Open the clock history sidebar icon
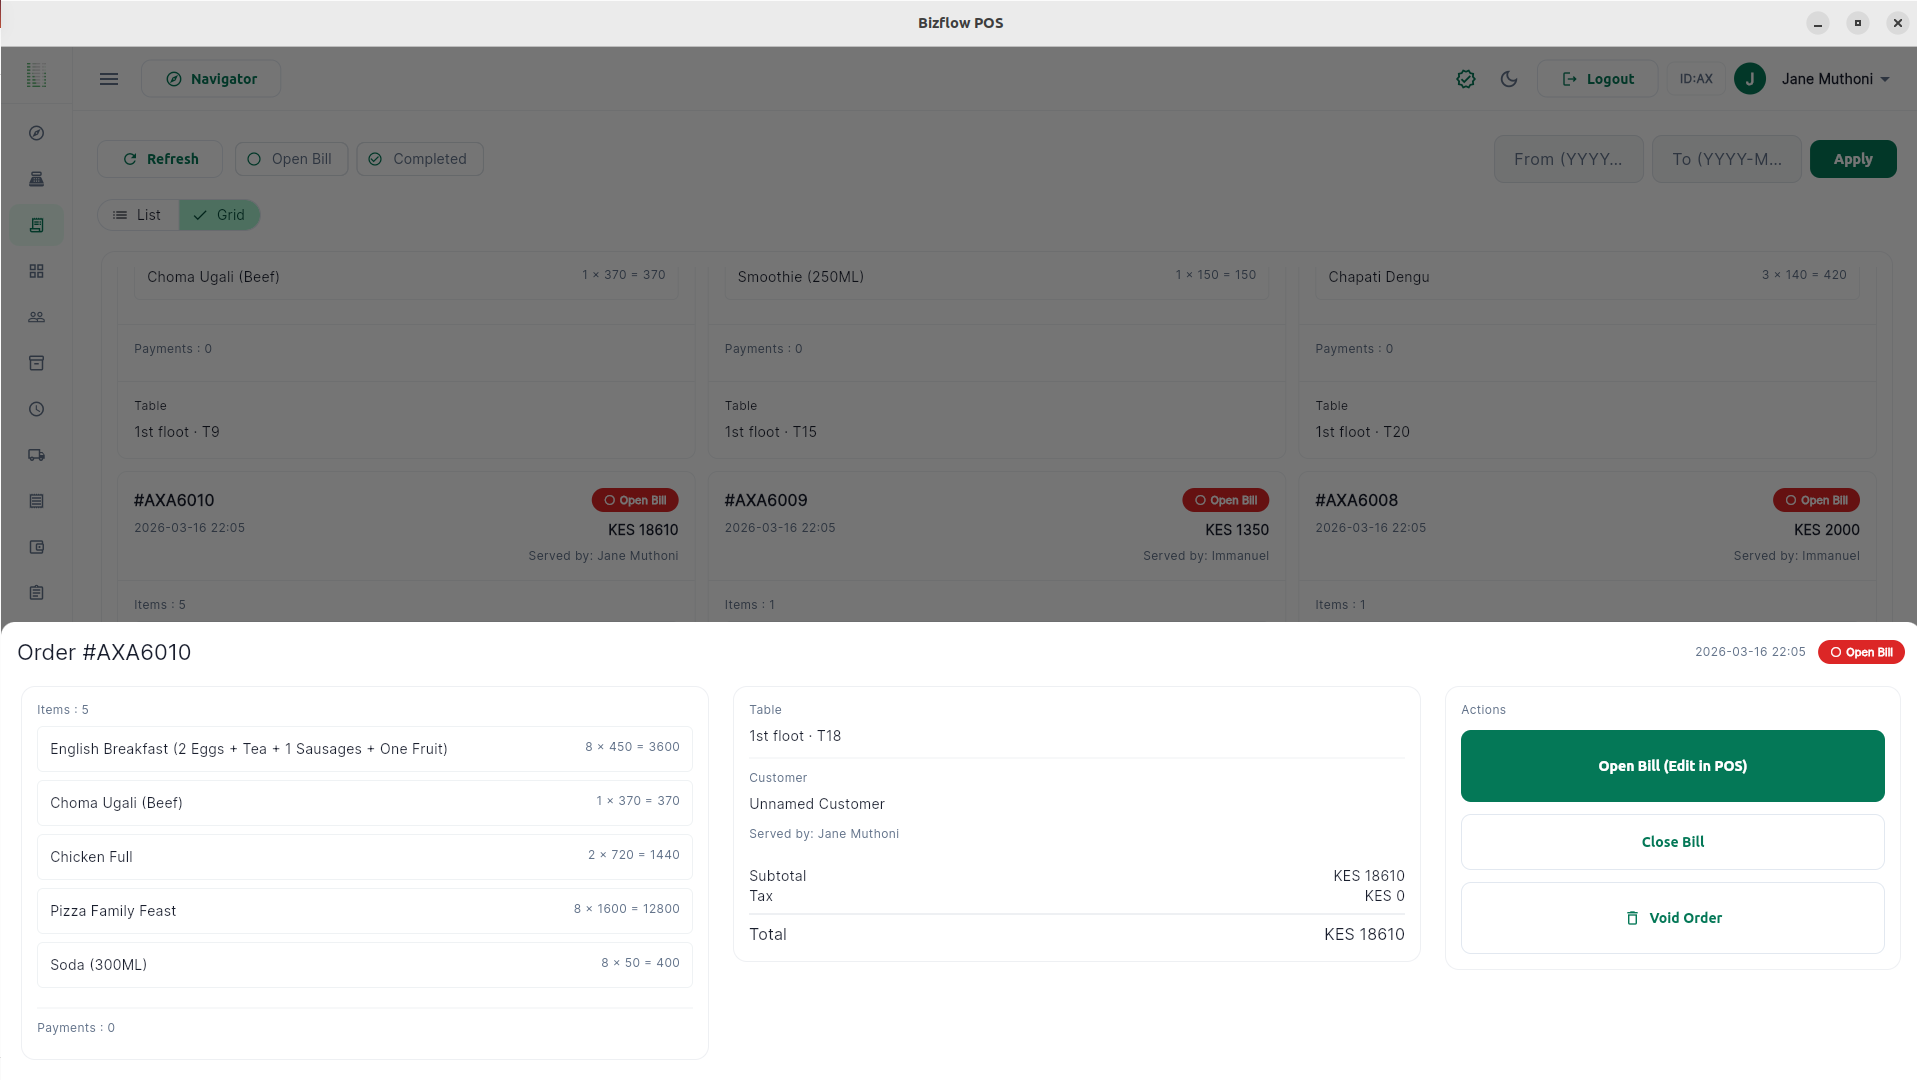1917x1080 pixels. tap(37, 409)
